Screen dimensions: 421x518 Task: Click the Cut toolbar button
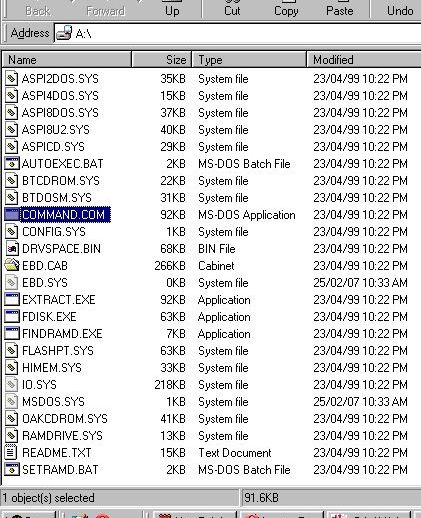click(232, 9)
